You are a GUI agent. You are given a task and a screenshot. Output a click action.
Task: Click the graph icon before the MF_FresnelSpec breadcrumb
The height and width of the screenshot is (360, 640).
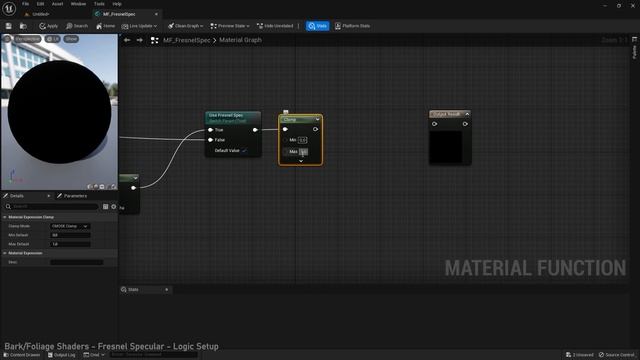coord(154,40)
